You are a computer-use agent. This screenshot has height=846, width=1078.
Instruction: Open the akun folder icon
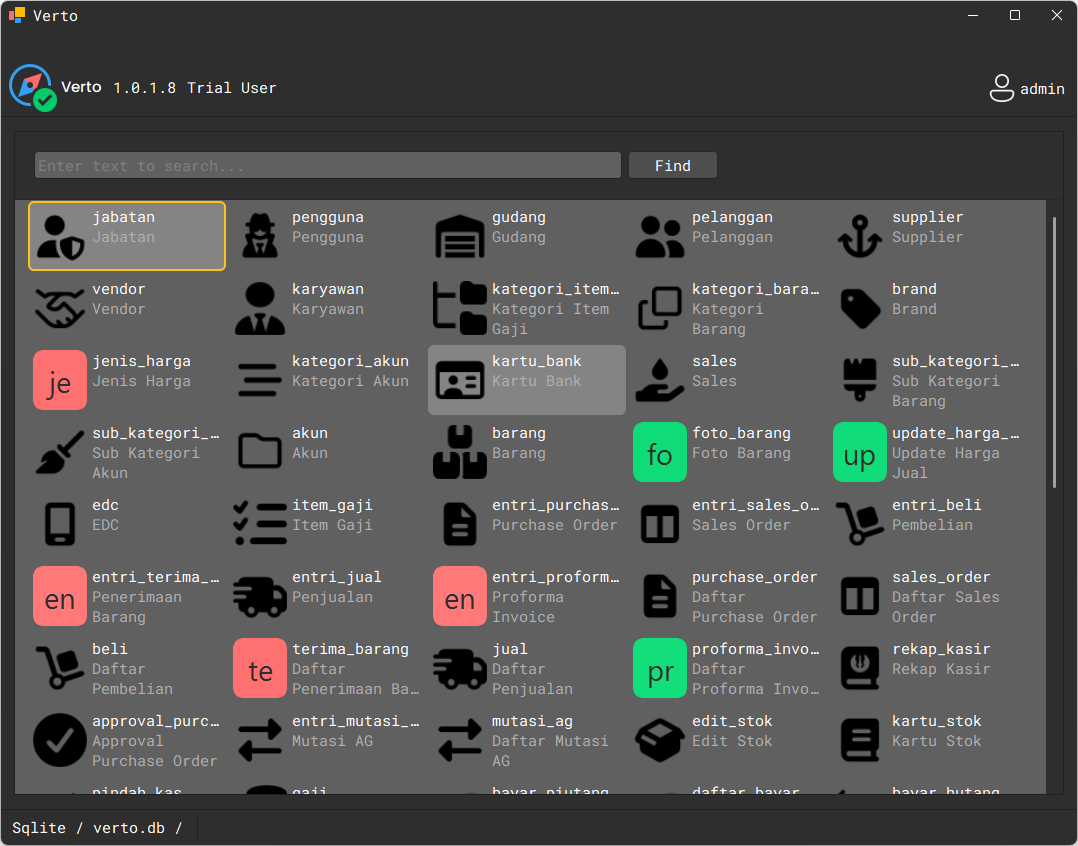click(260, 452)
